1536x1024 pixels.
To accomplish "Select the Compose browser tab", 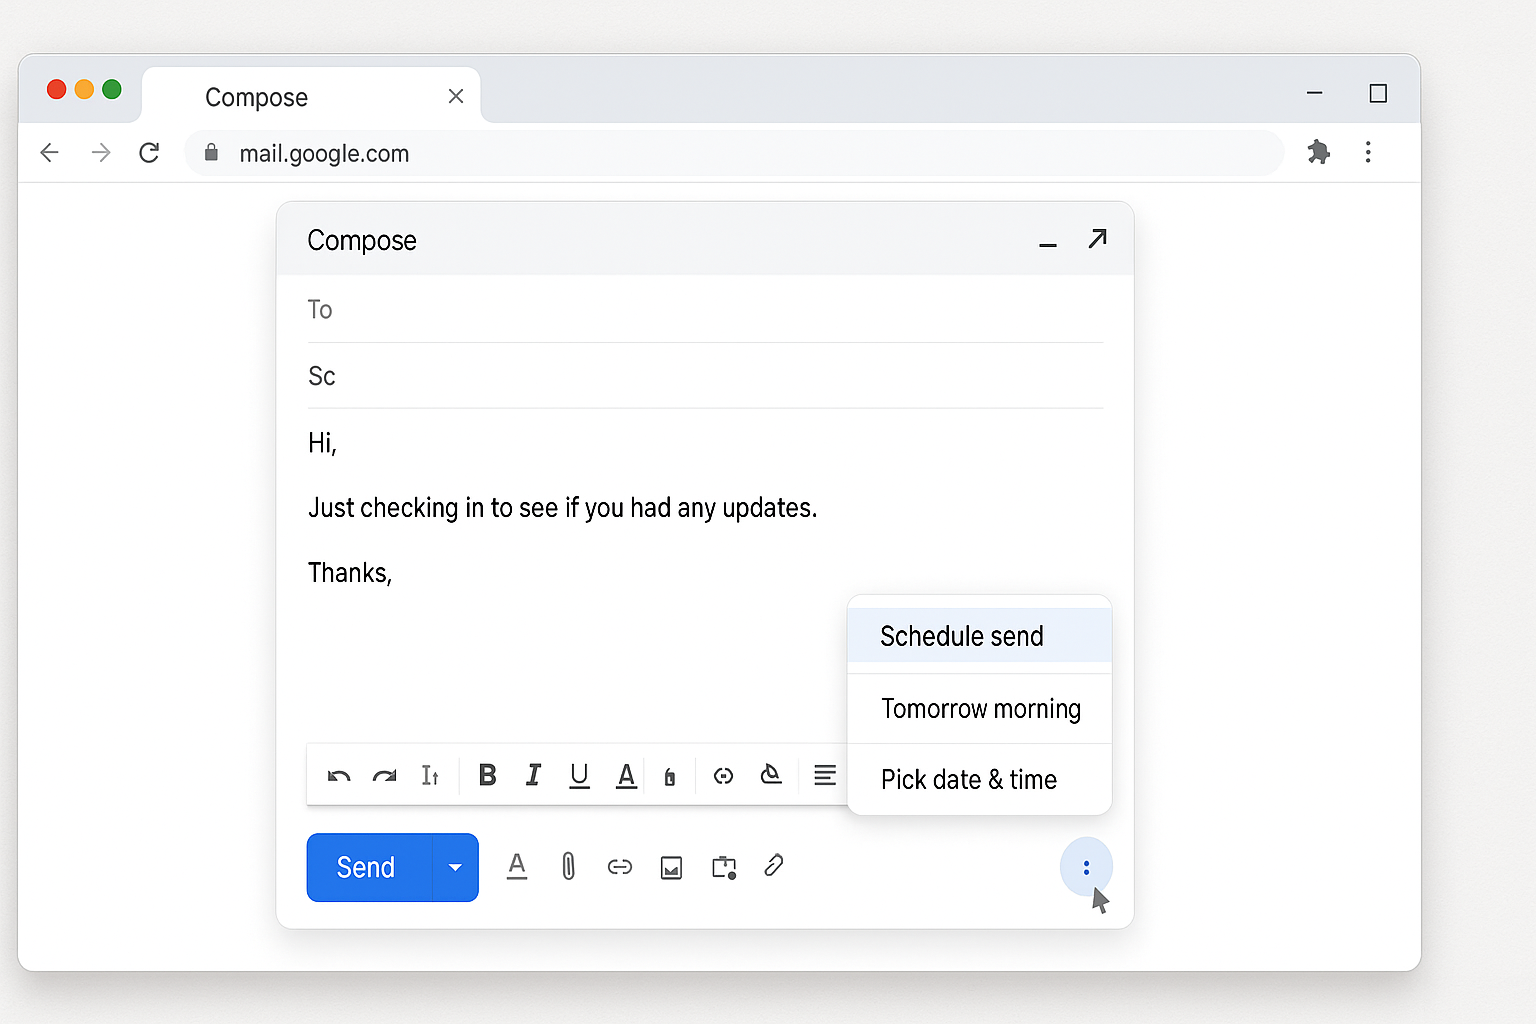I will tap(311, 96).
